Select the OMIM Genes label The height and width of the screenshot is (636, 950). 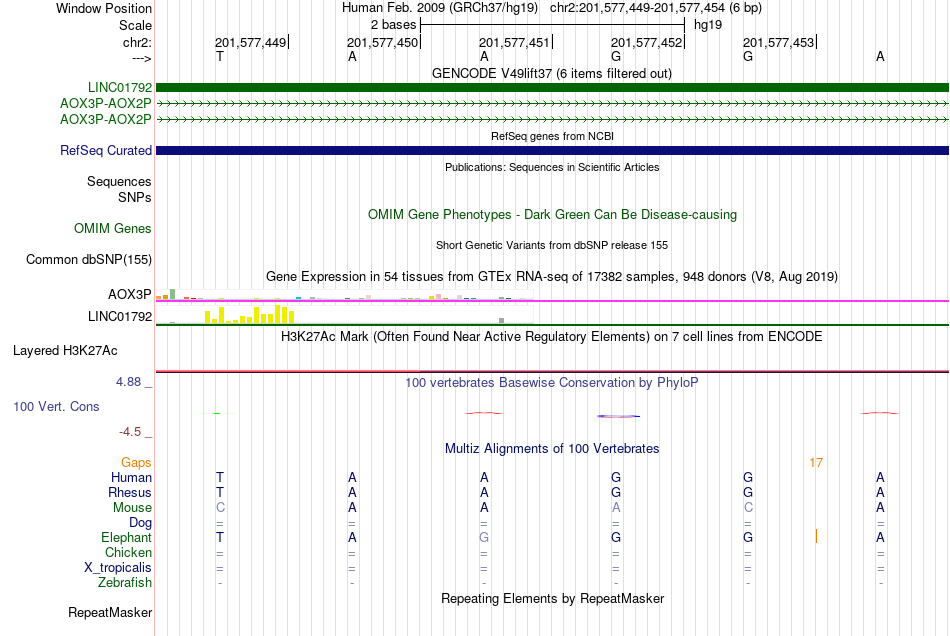click(112, 228)
